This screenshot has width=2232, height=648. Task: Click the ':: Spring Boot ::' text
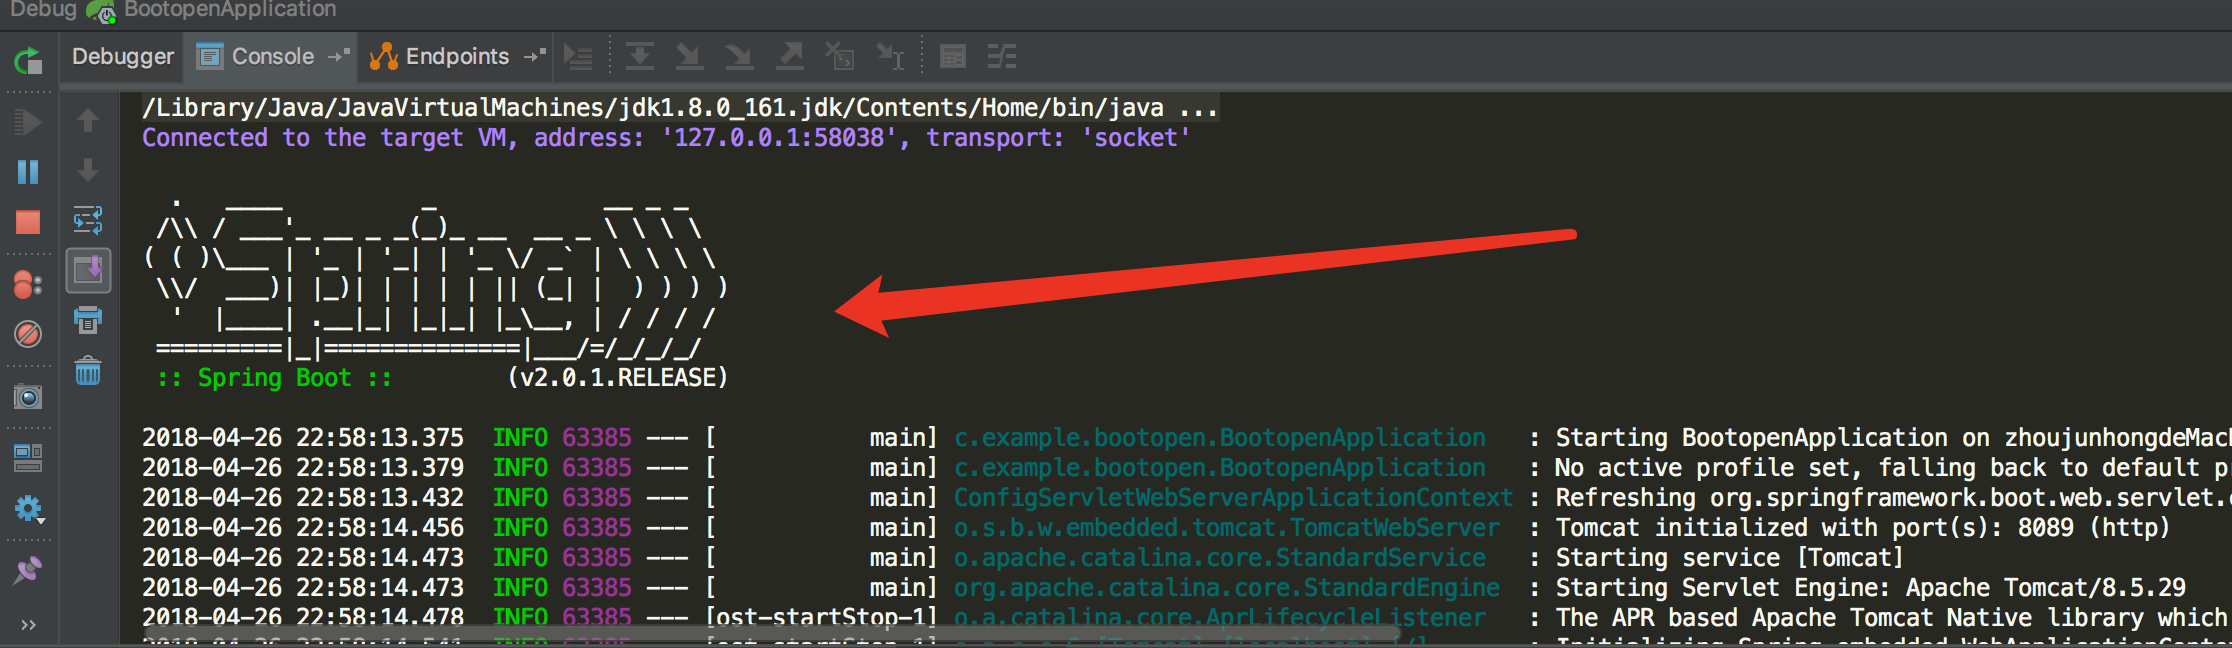(274, 378)
